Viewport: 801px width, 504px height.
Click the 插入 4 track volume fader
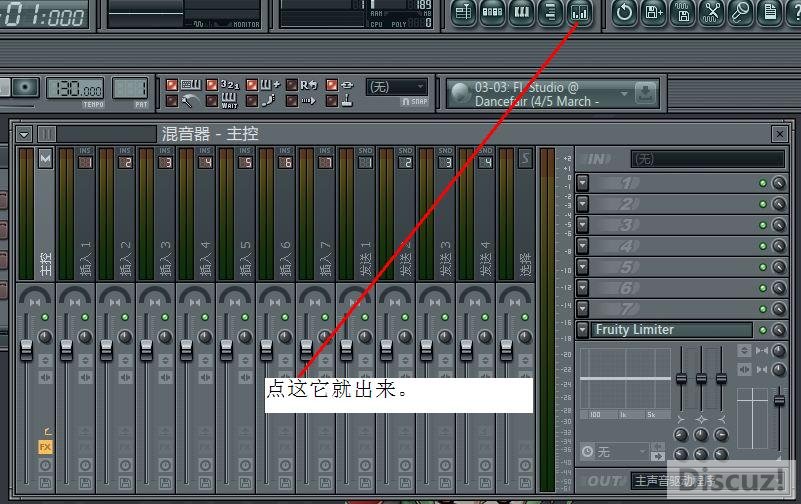click(186, 349)
